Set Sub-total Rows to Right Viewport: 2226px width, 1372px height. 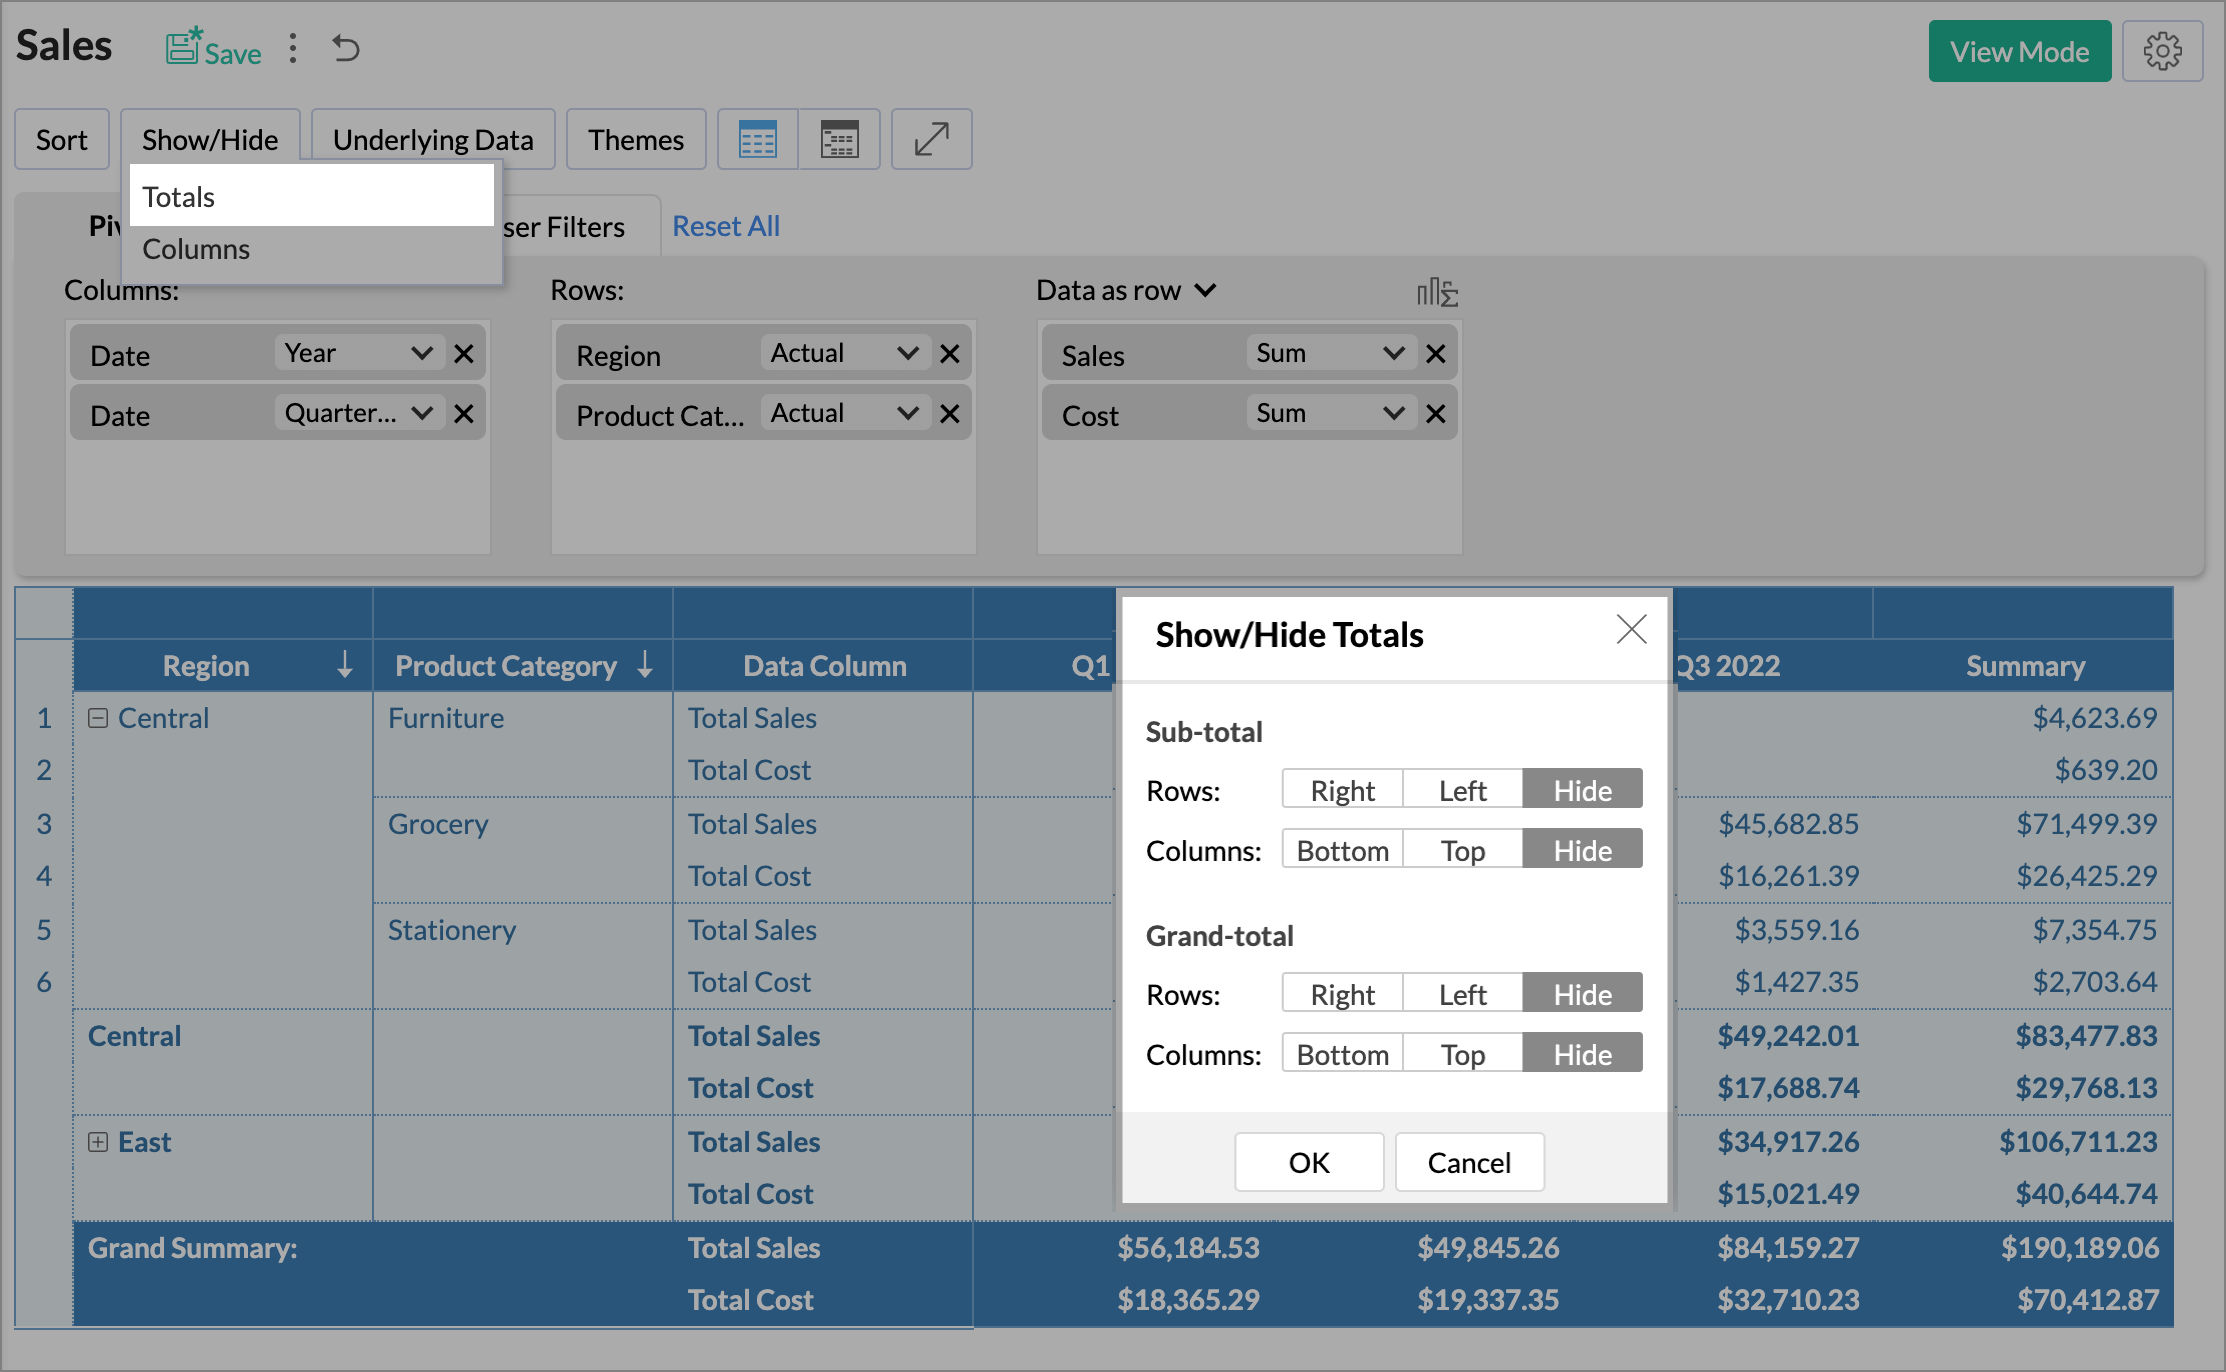click(x=1342, y=790)
